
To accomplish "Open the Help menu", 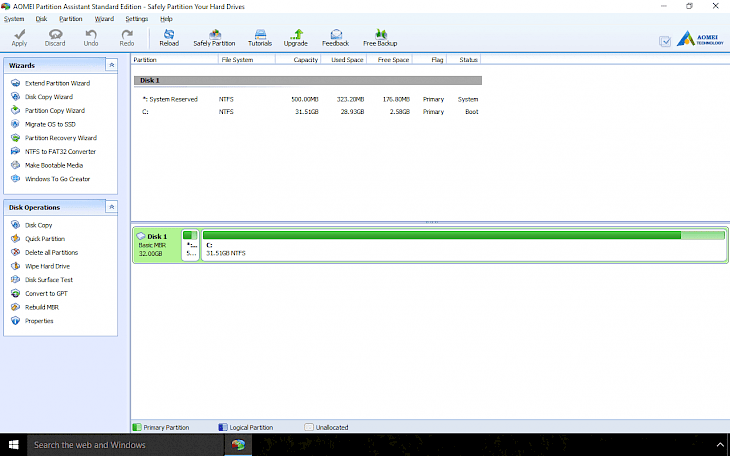I will [166, 19].
